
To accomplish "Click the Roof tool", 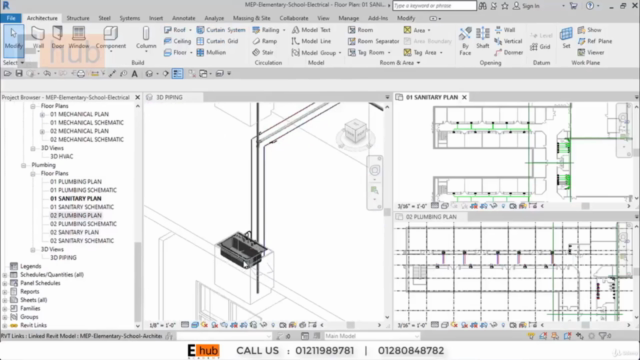I will click(x=175, y=30).
